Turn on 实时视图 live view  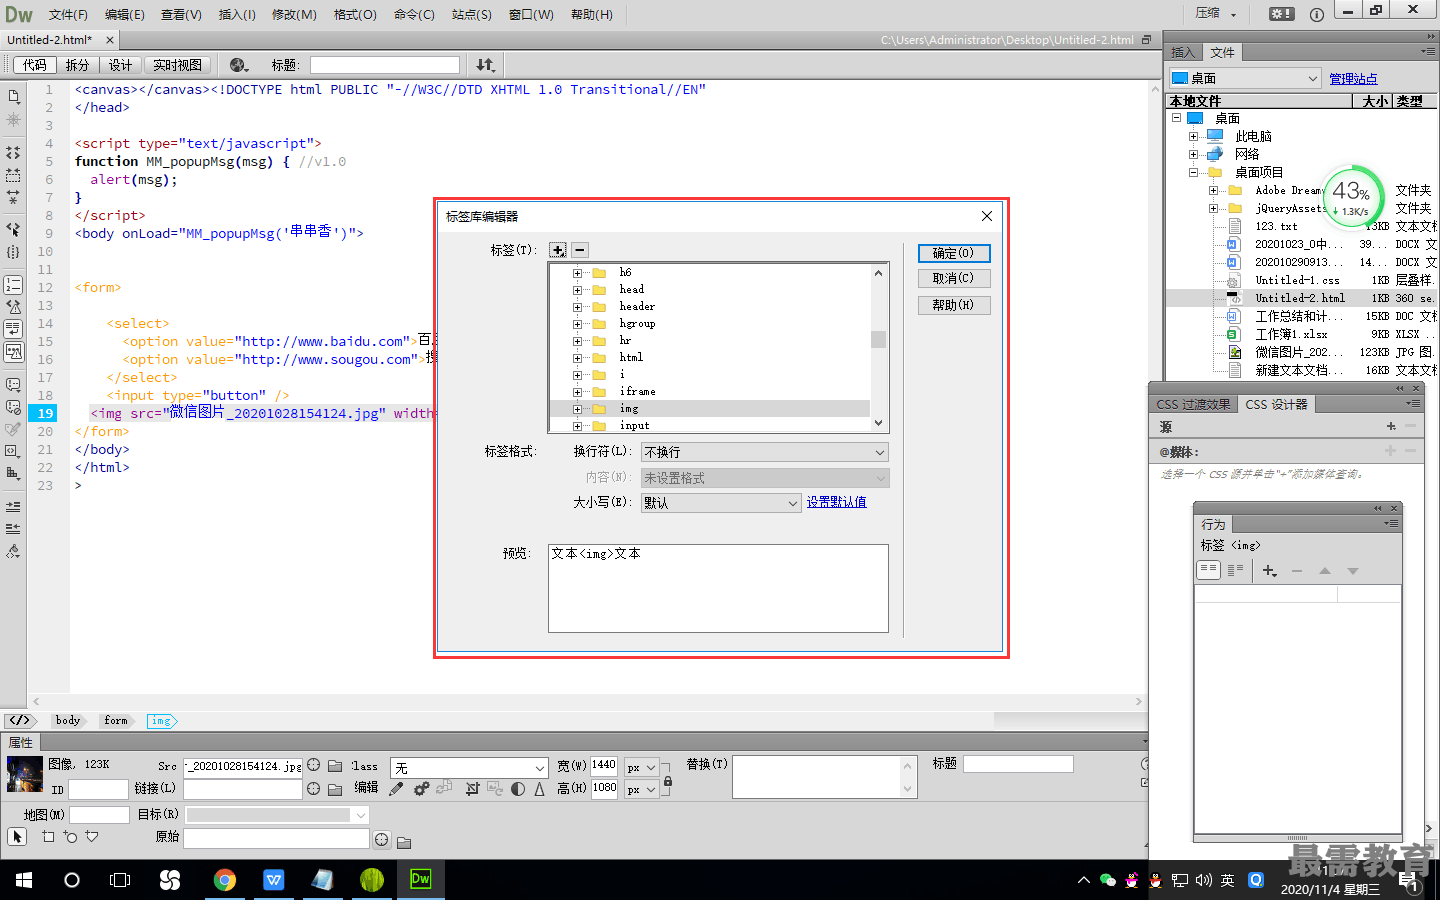pyautogui.click(x=177, y=65)
